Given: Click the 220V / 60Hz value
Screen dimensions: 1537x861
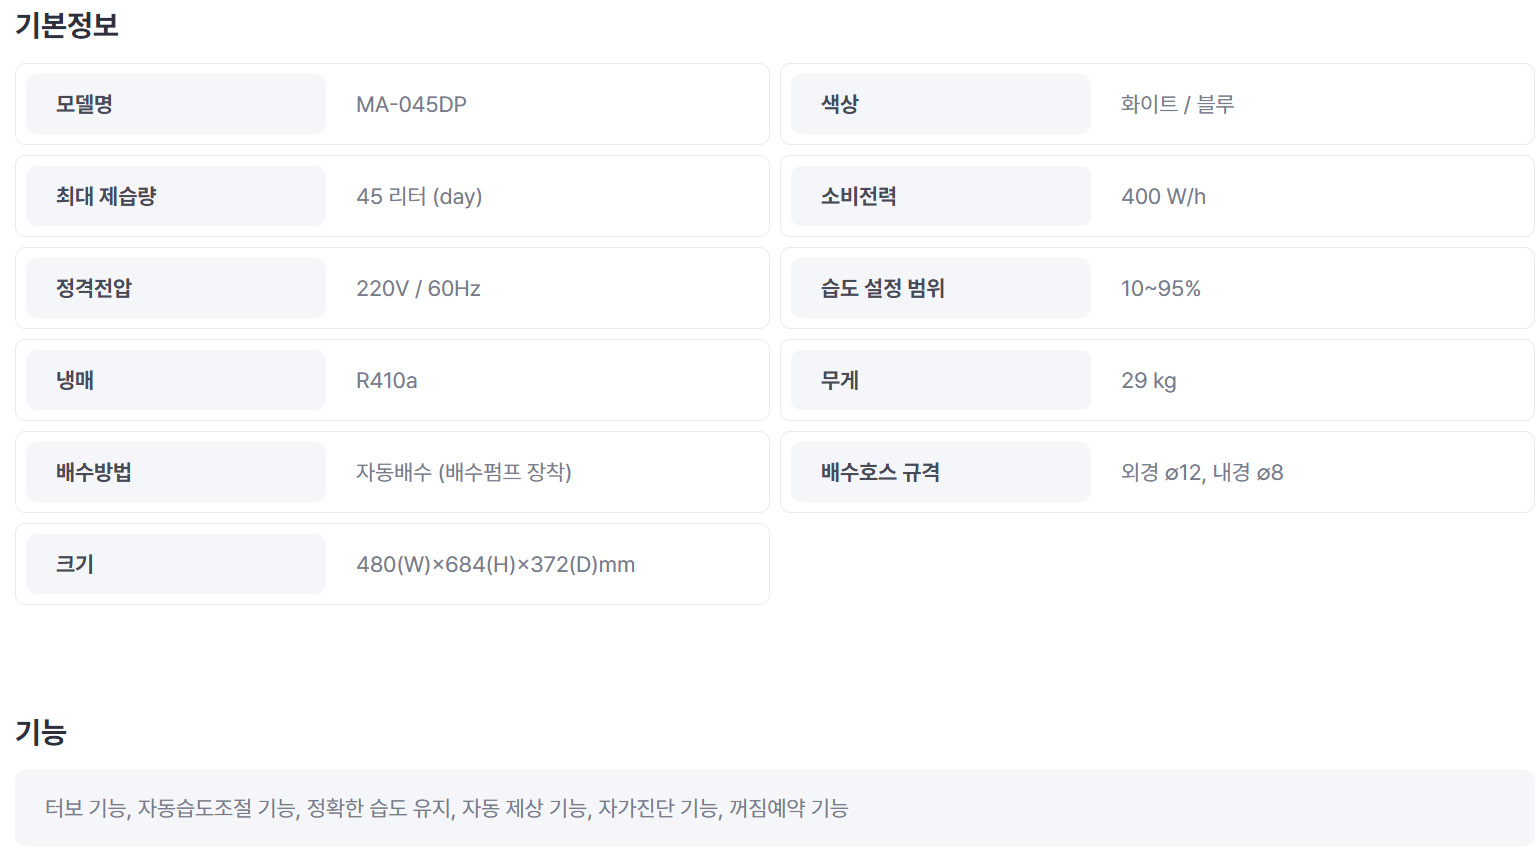Looking at the screenshot, I should pos(418,289).
